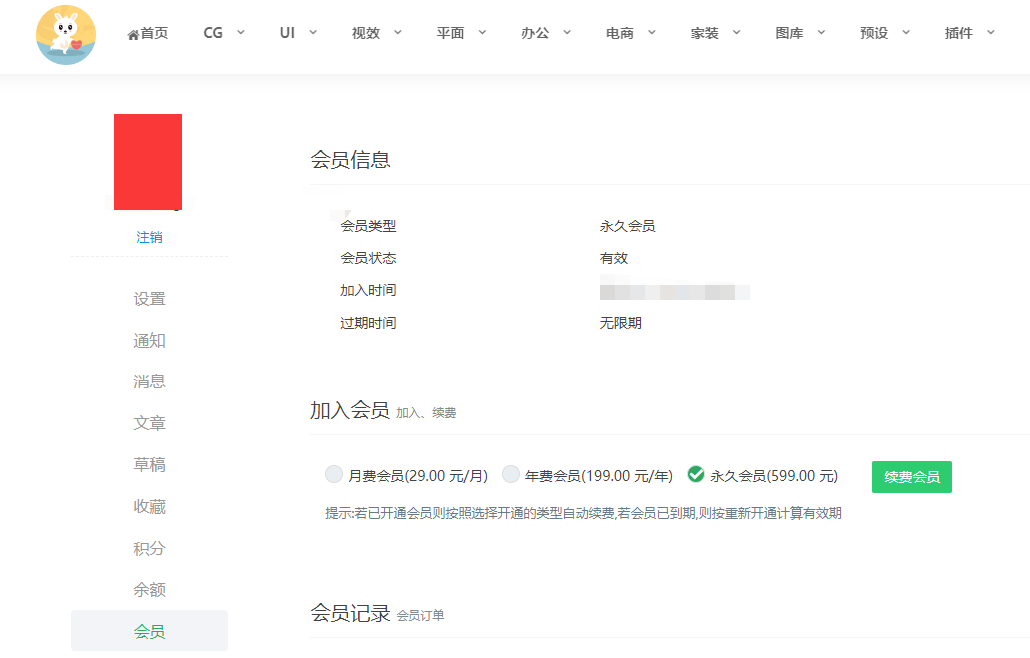Expand the CG dropdown chevron
The image size is (1030, 658).
(240, 32)
